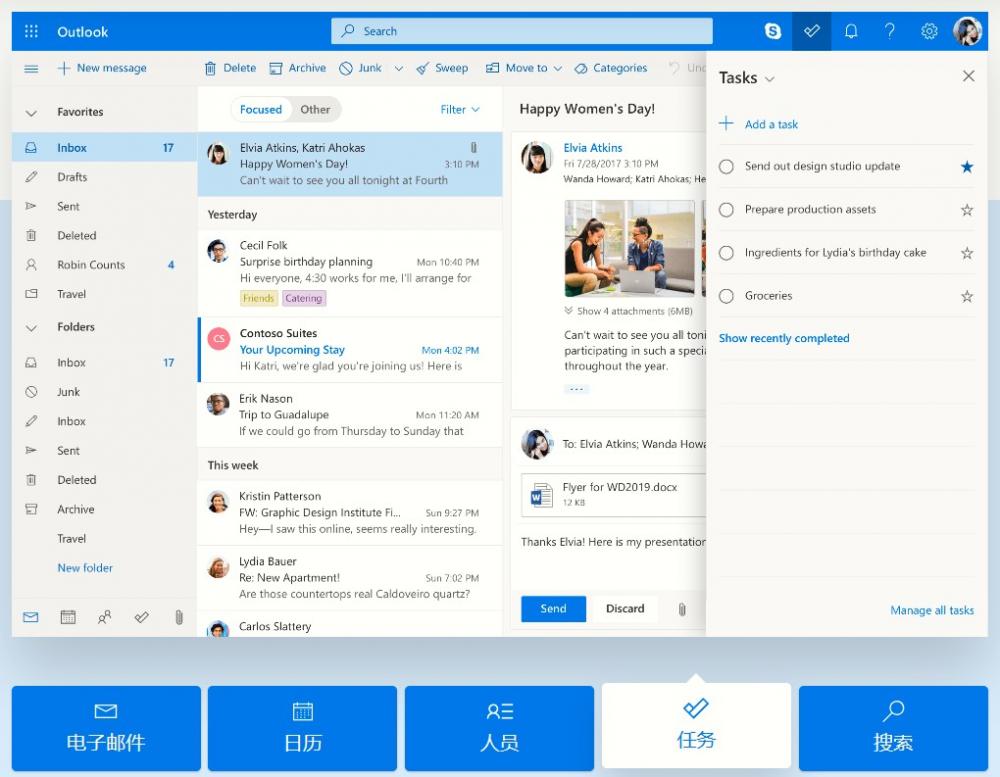Viewport: 1000px width, 777px height.
Task: Close the Tasks panel
Action: pos(968,77)
